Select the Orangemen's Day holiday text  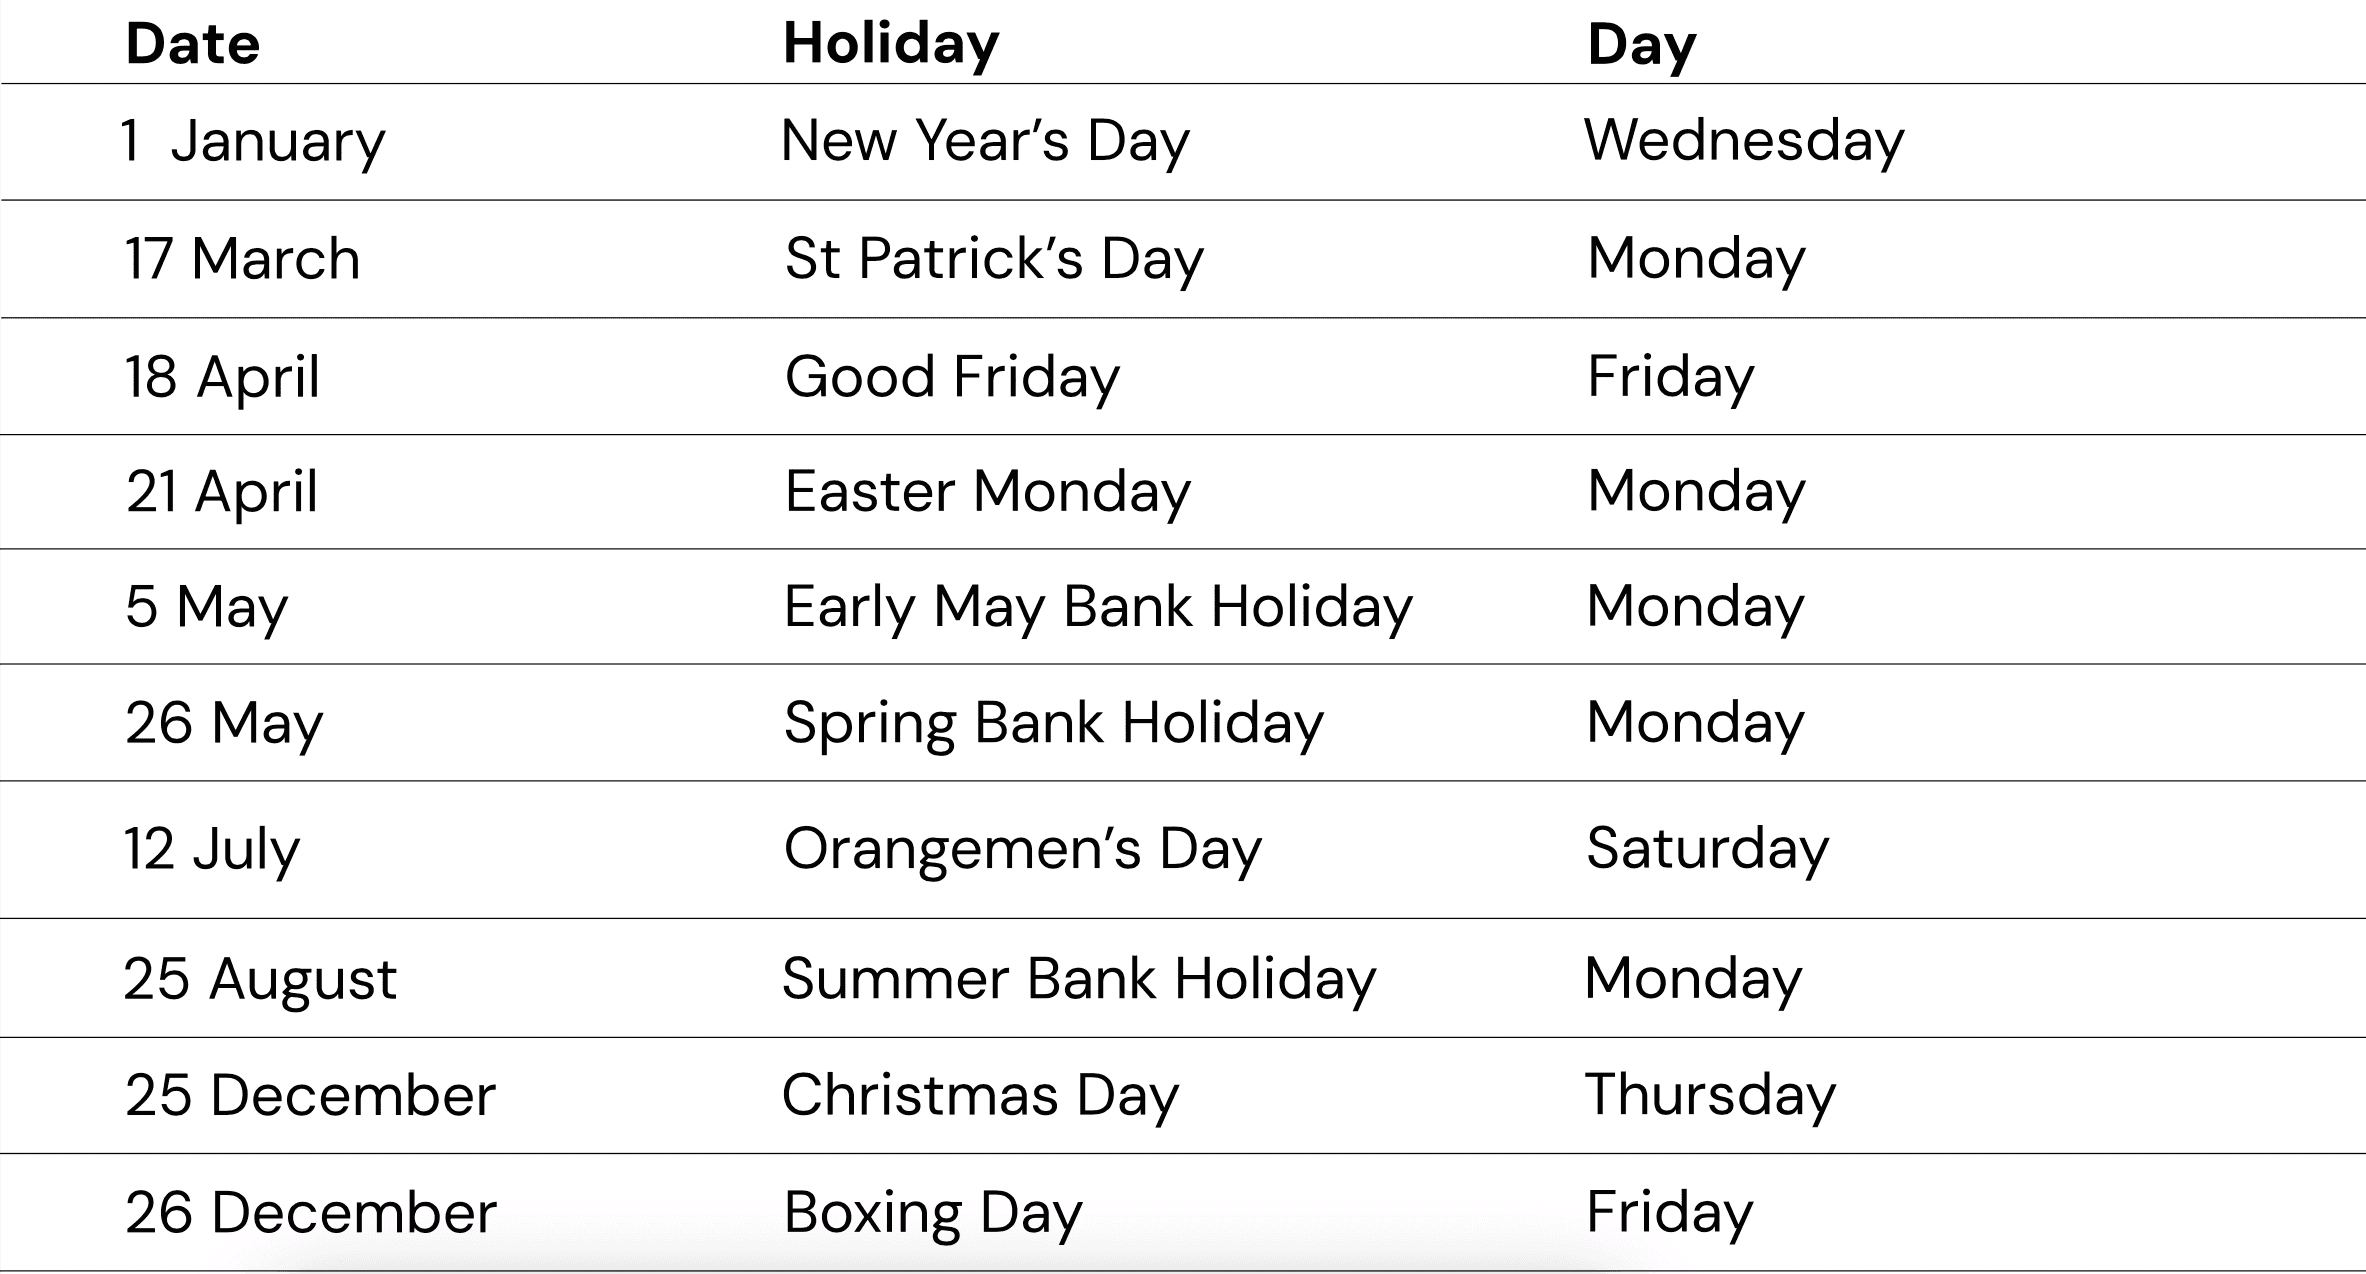pyautogui.click(x=1023, y=849)
